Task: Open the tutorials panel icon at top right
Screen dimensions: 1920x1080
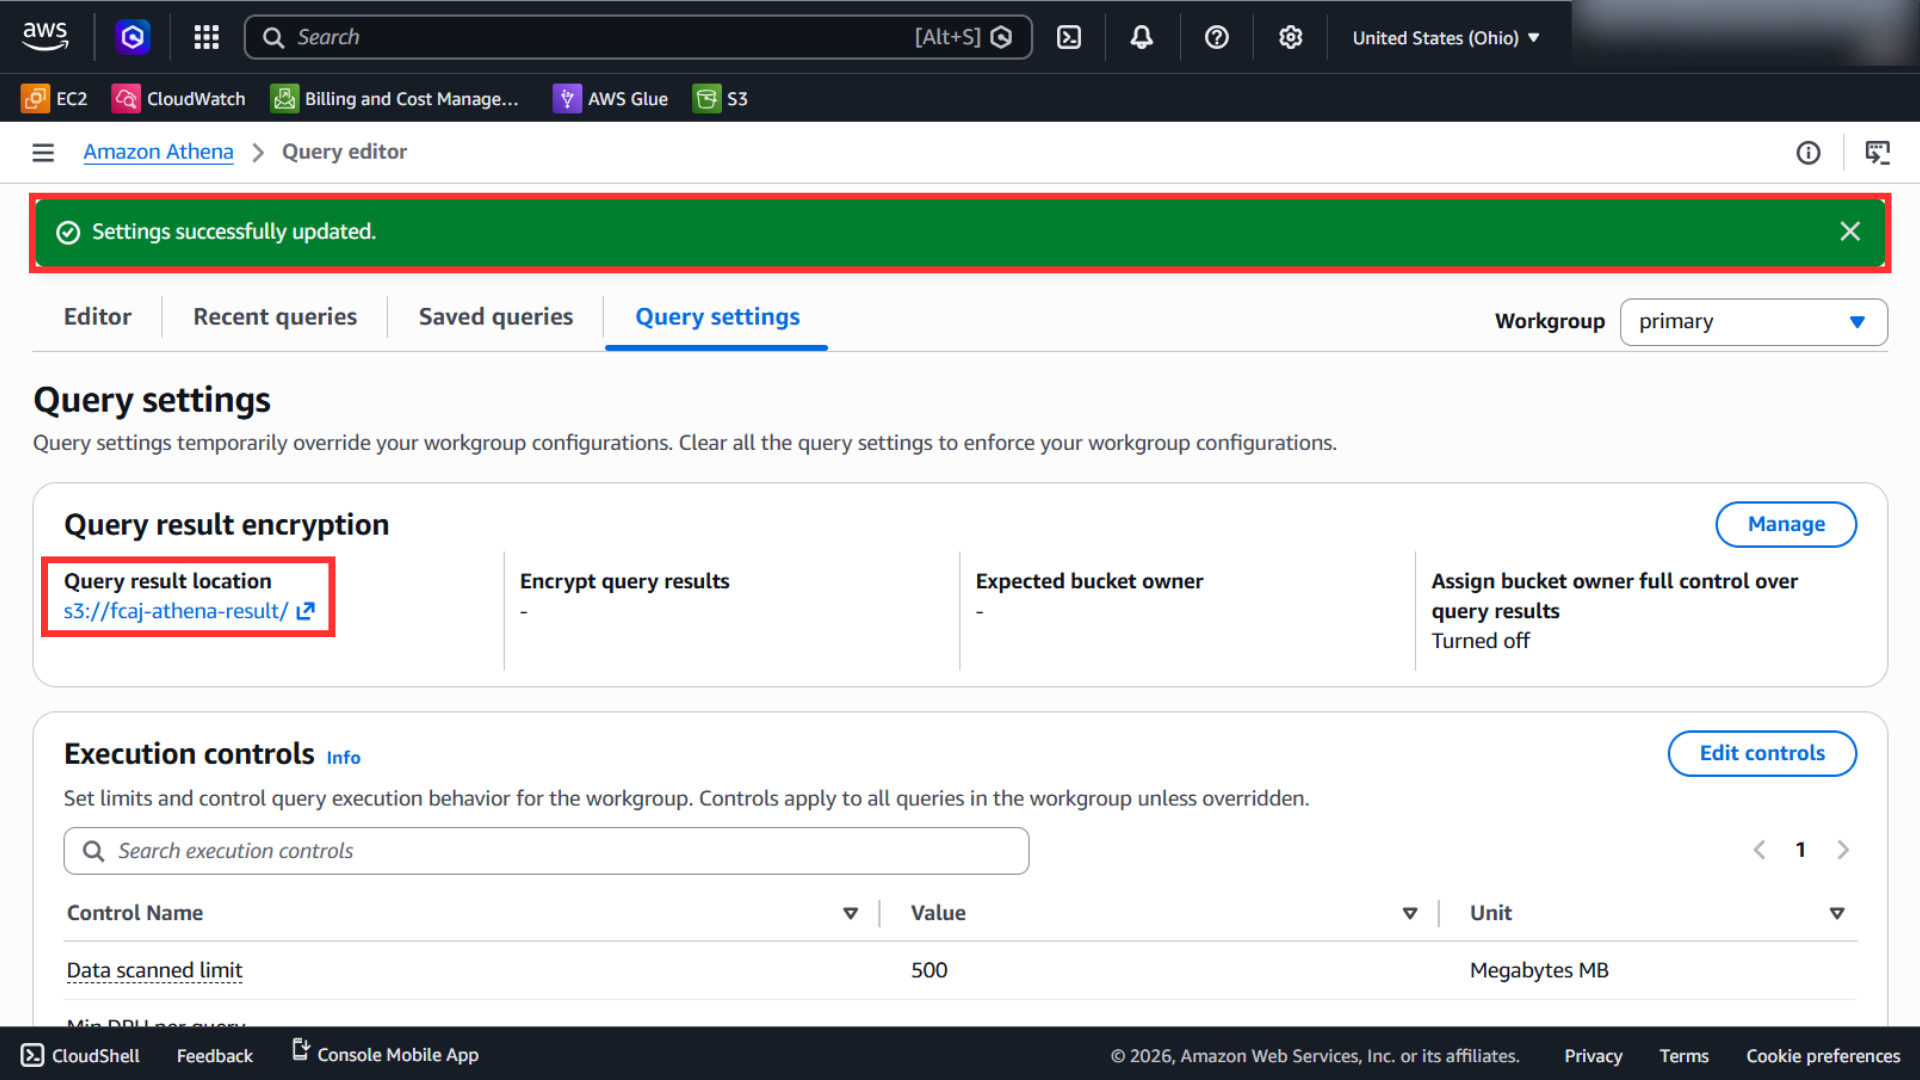Action: tap(1877, 152)
